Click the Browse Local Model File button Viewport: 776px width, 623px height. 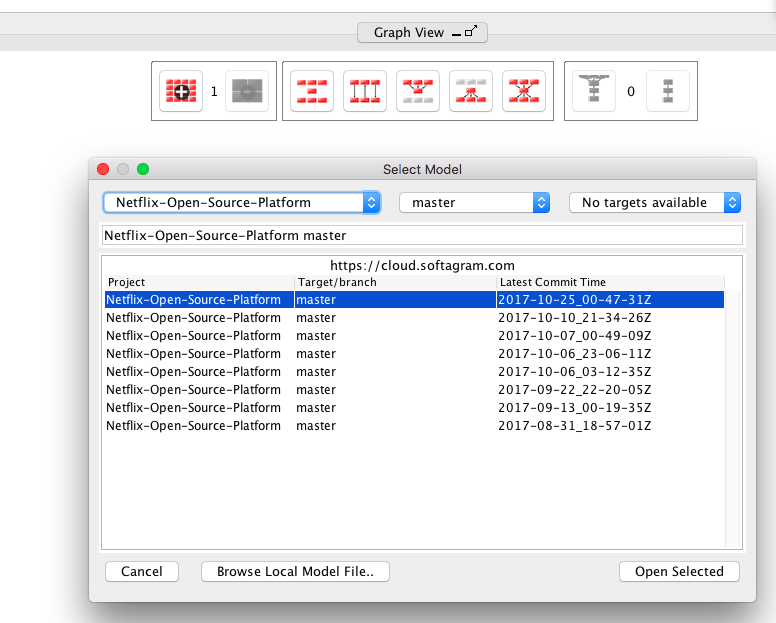click(x=295, y=571)
